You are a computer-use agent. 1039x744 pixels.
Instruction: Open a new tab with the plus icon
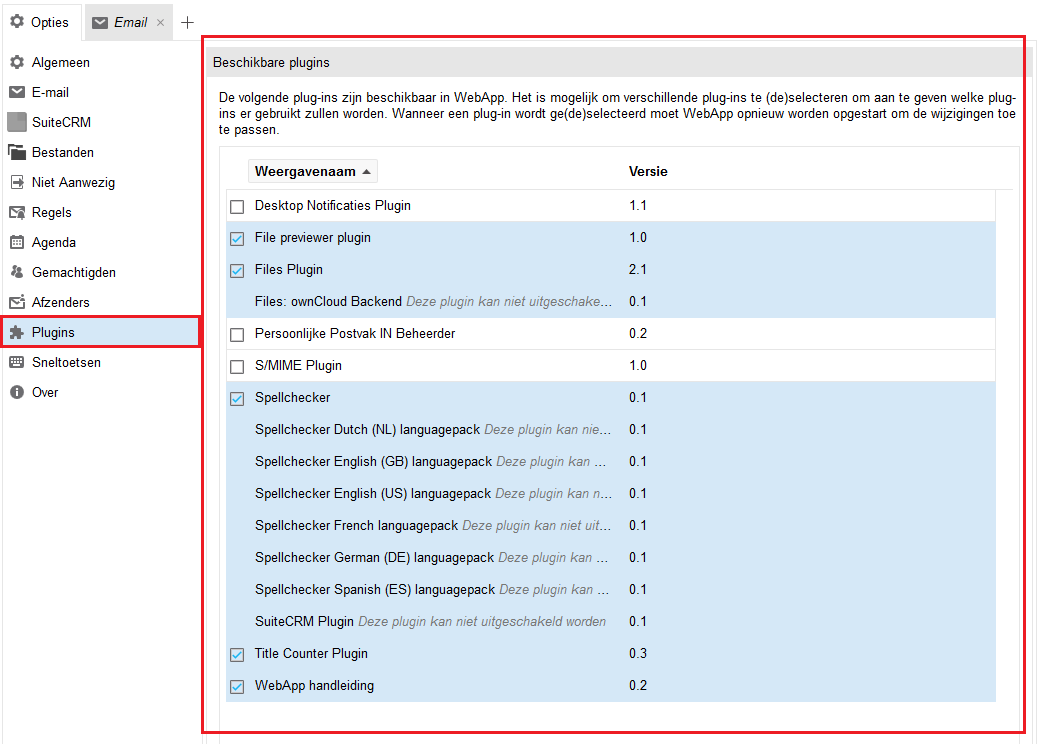pos(188,23)
